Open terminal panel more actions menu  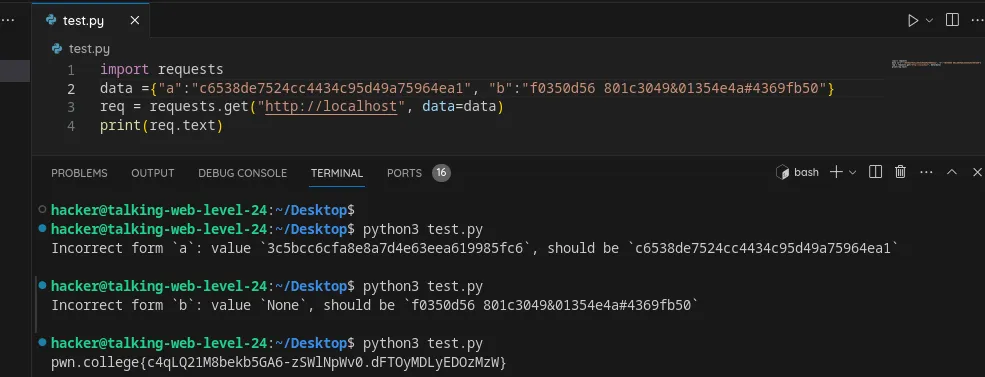coord(926,172)
